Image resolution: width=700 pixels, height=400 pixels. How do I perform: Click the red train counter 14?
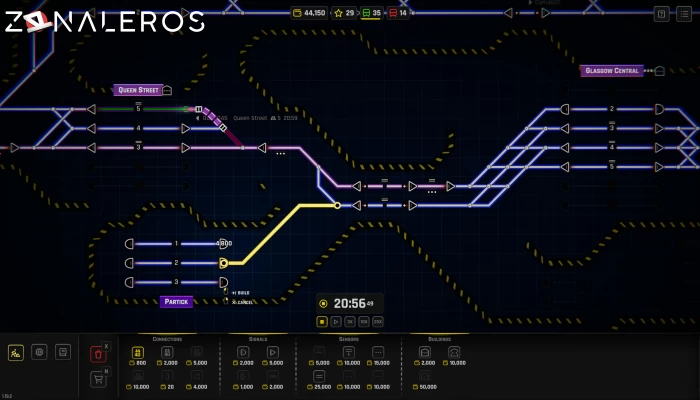tap(398, 13)
